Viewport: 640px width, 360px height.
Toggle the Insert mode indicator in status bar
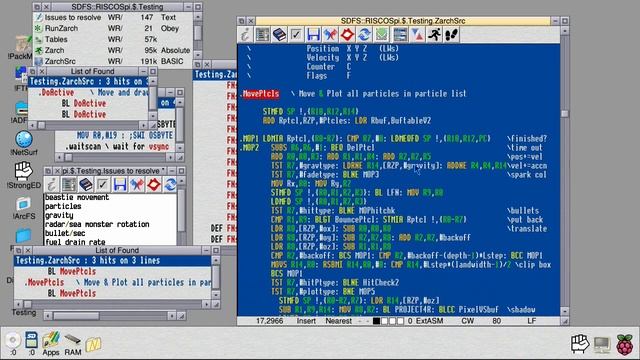point(306,321)
